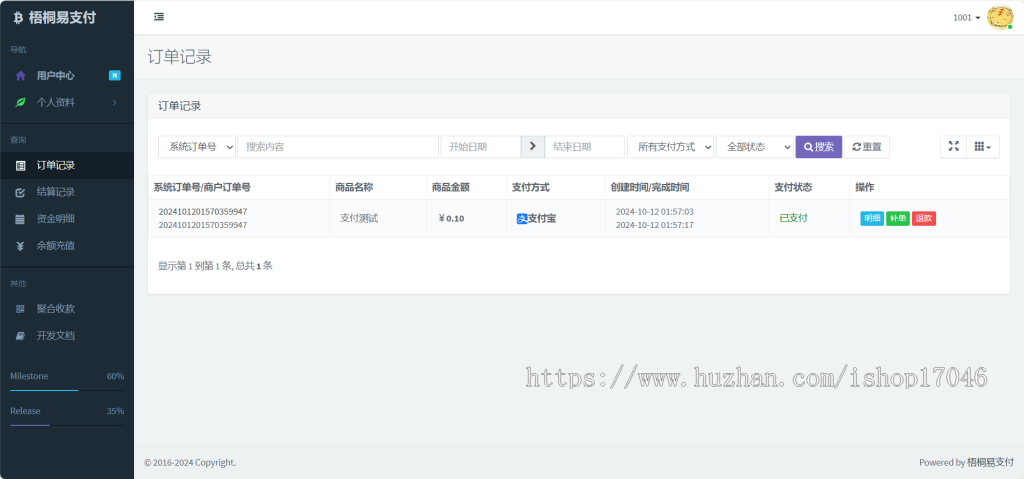Viewport: 1024px width, 479px height.
Task: Open the 全部状态 status dropdown
Action: [755, 147]
